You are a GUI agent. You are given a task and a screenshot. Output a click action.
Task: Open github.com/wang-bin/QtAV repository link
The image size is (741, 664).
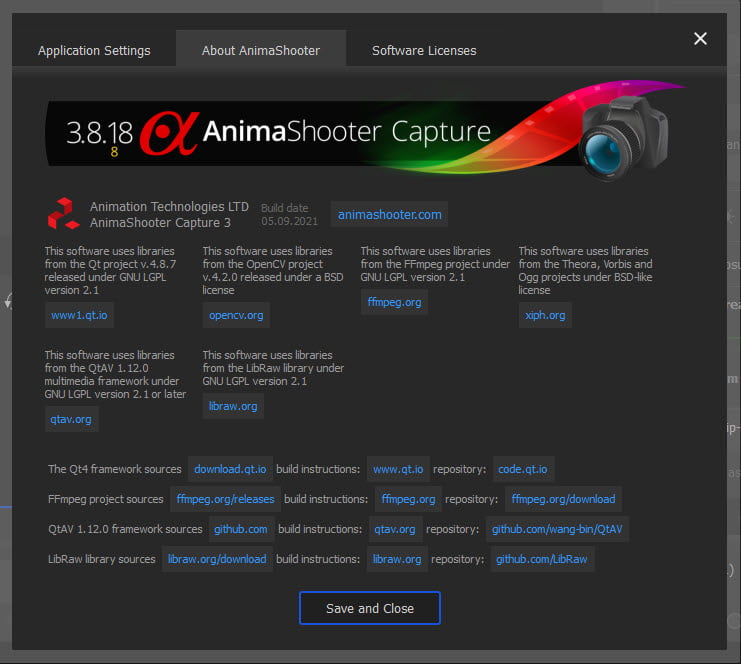pyautogui.click(x=557, y=529)
